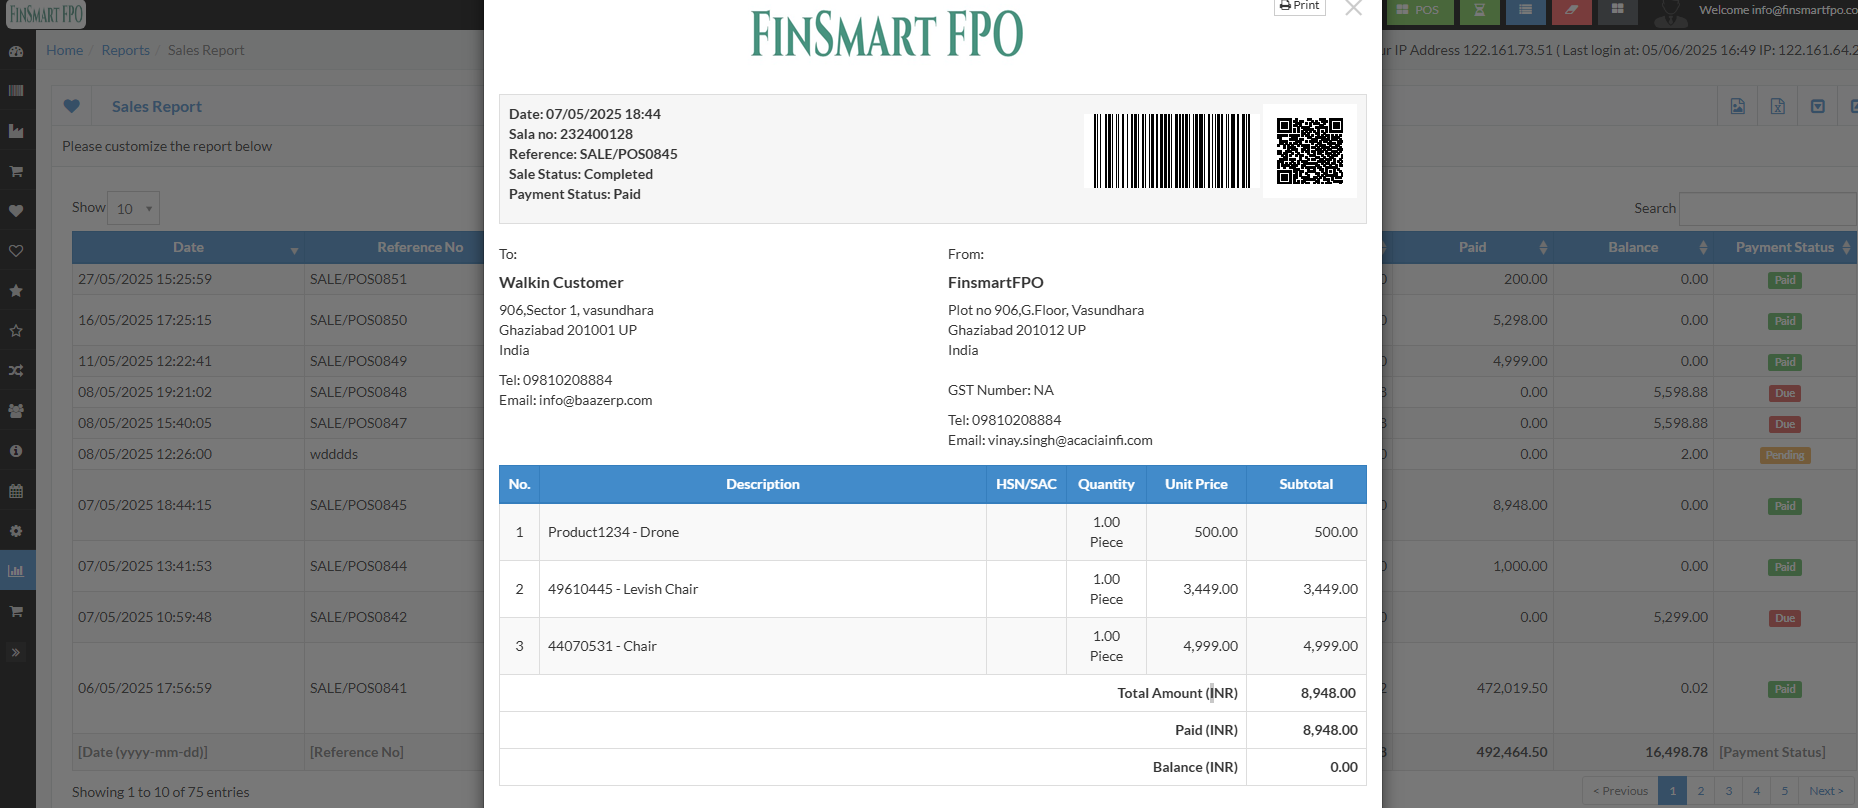Go to the Reports breadcrumb link
This screenshot has height=808, width=1858.
pos(125,50)
